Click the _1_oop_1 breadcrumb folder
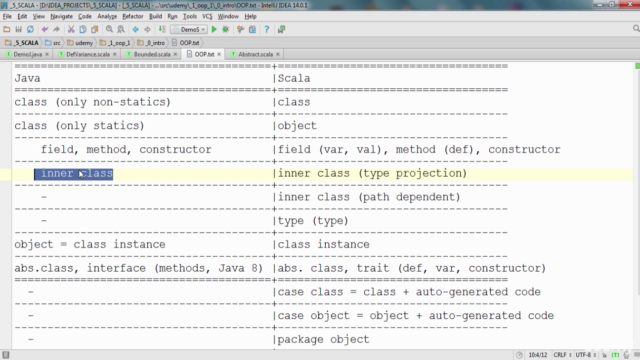This screenshot has width=640, height=360. point(115,42)
